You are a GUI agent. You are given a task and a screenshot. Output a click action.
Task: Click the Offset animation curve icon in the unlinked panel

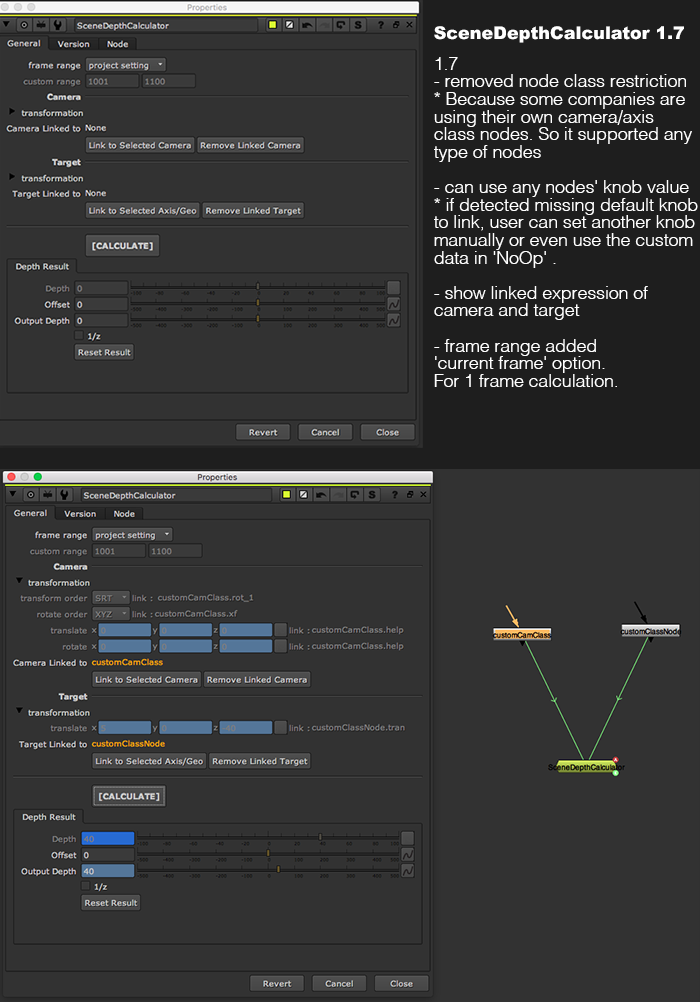[x=394, y=304]
